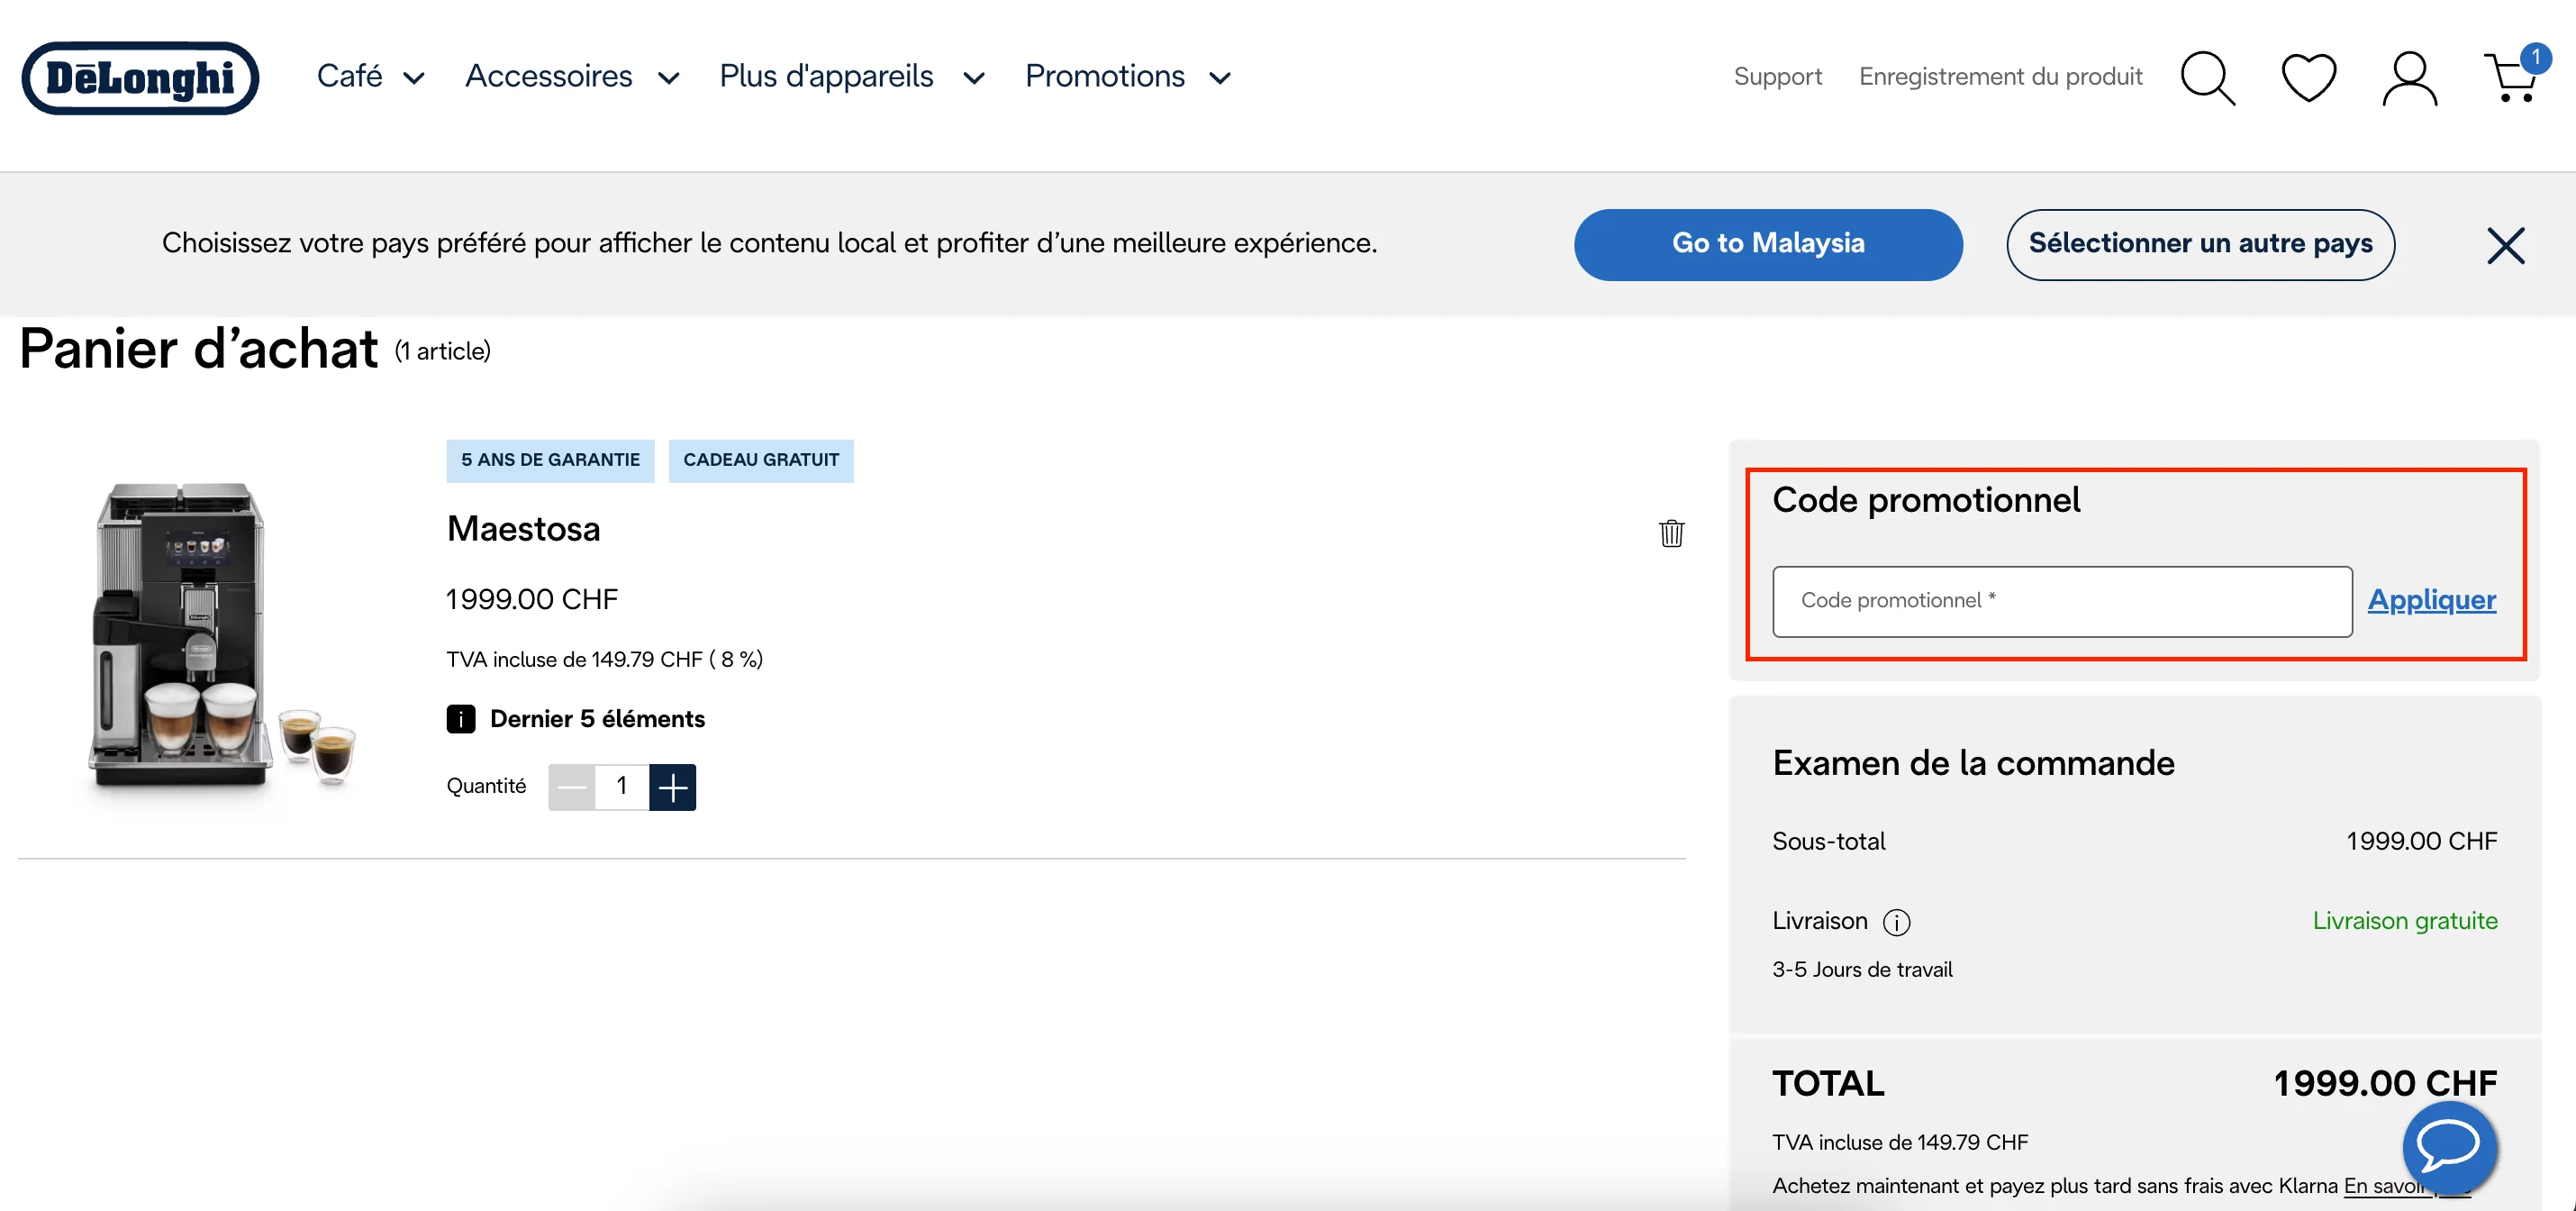Increase quantity with the plus button

672,787
